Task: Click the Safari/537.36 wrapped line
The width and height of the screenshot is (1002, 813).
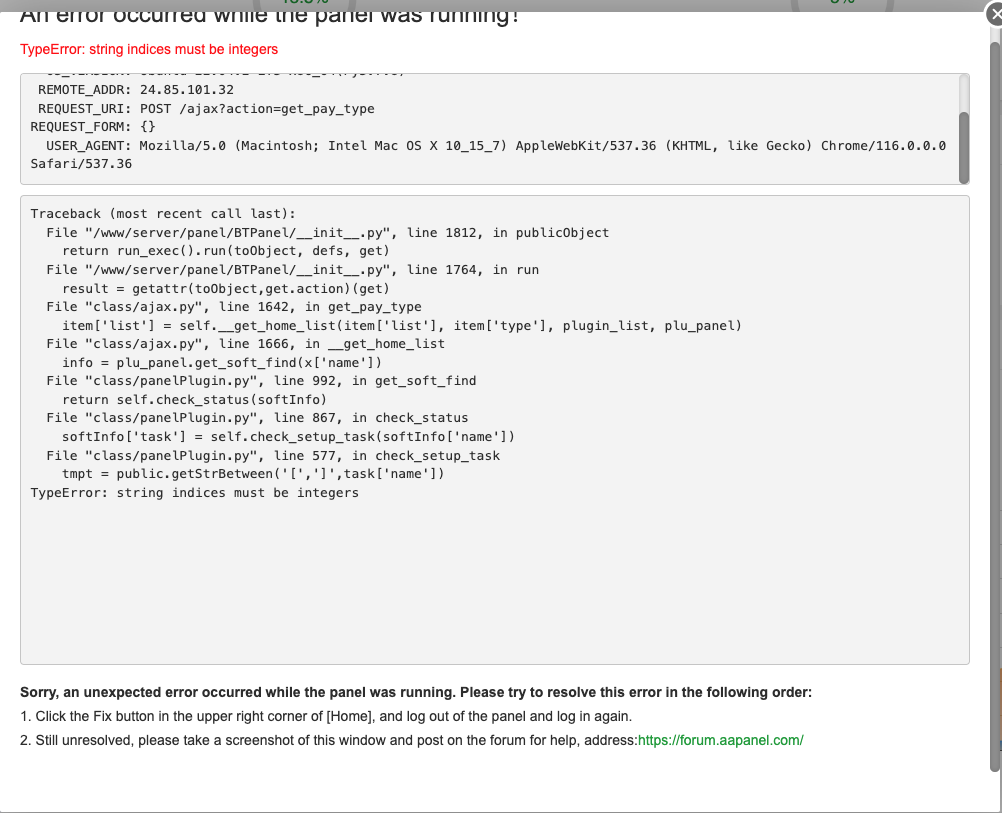Action: point(81,164)
